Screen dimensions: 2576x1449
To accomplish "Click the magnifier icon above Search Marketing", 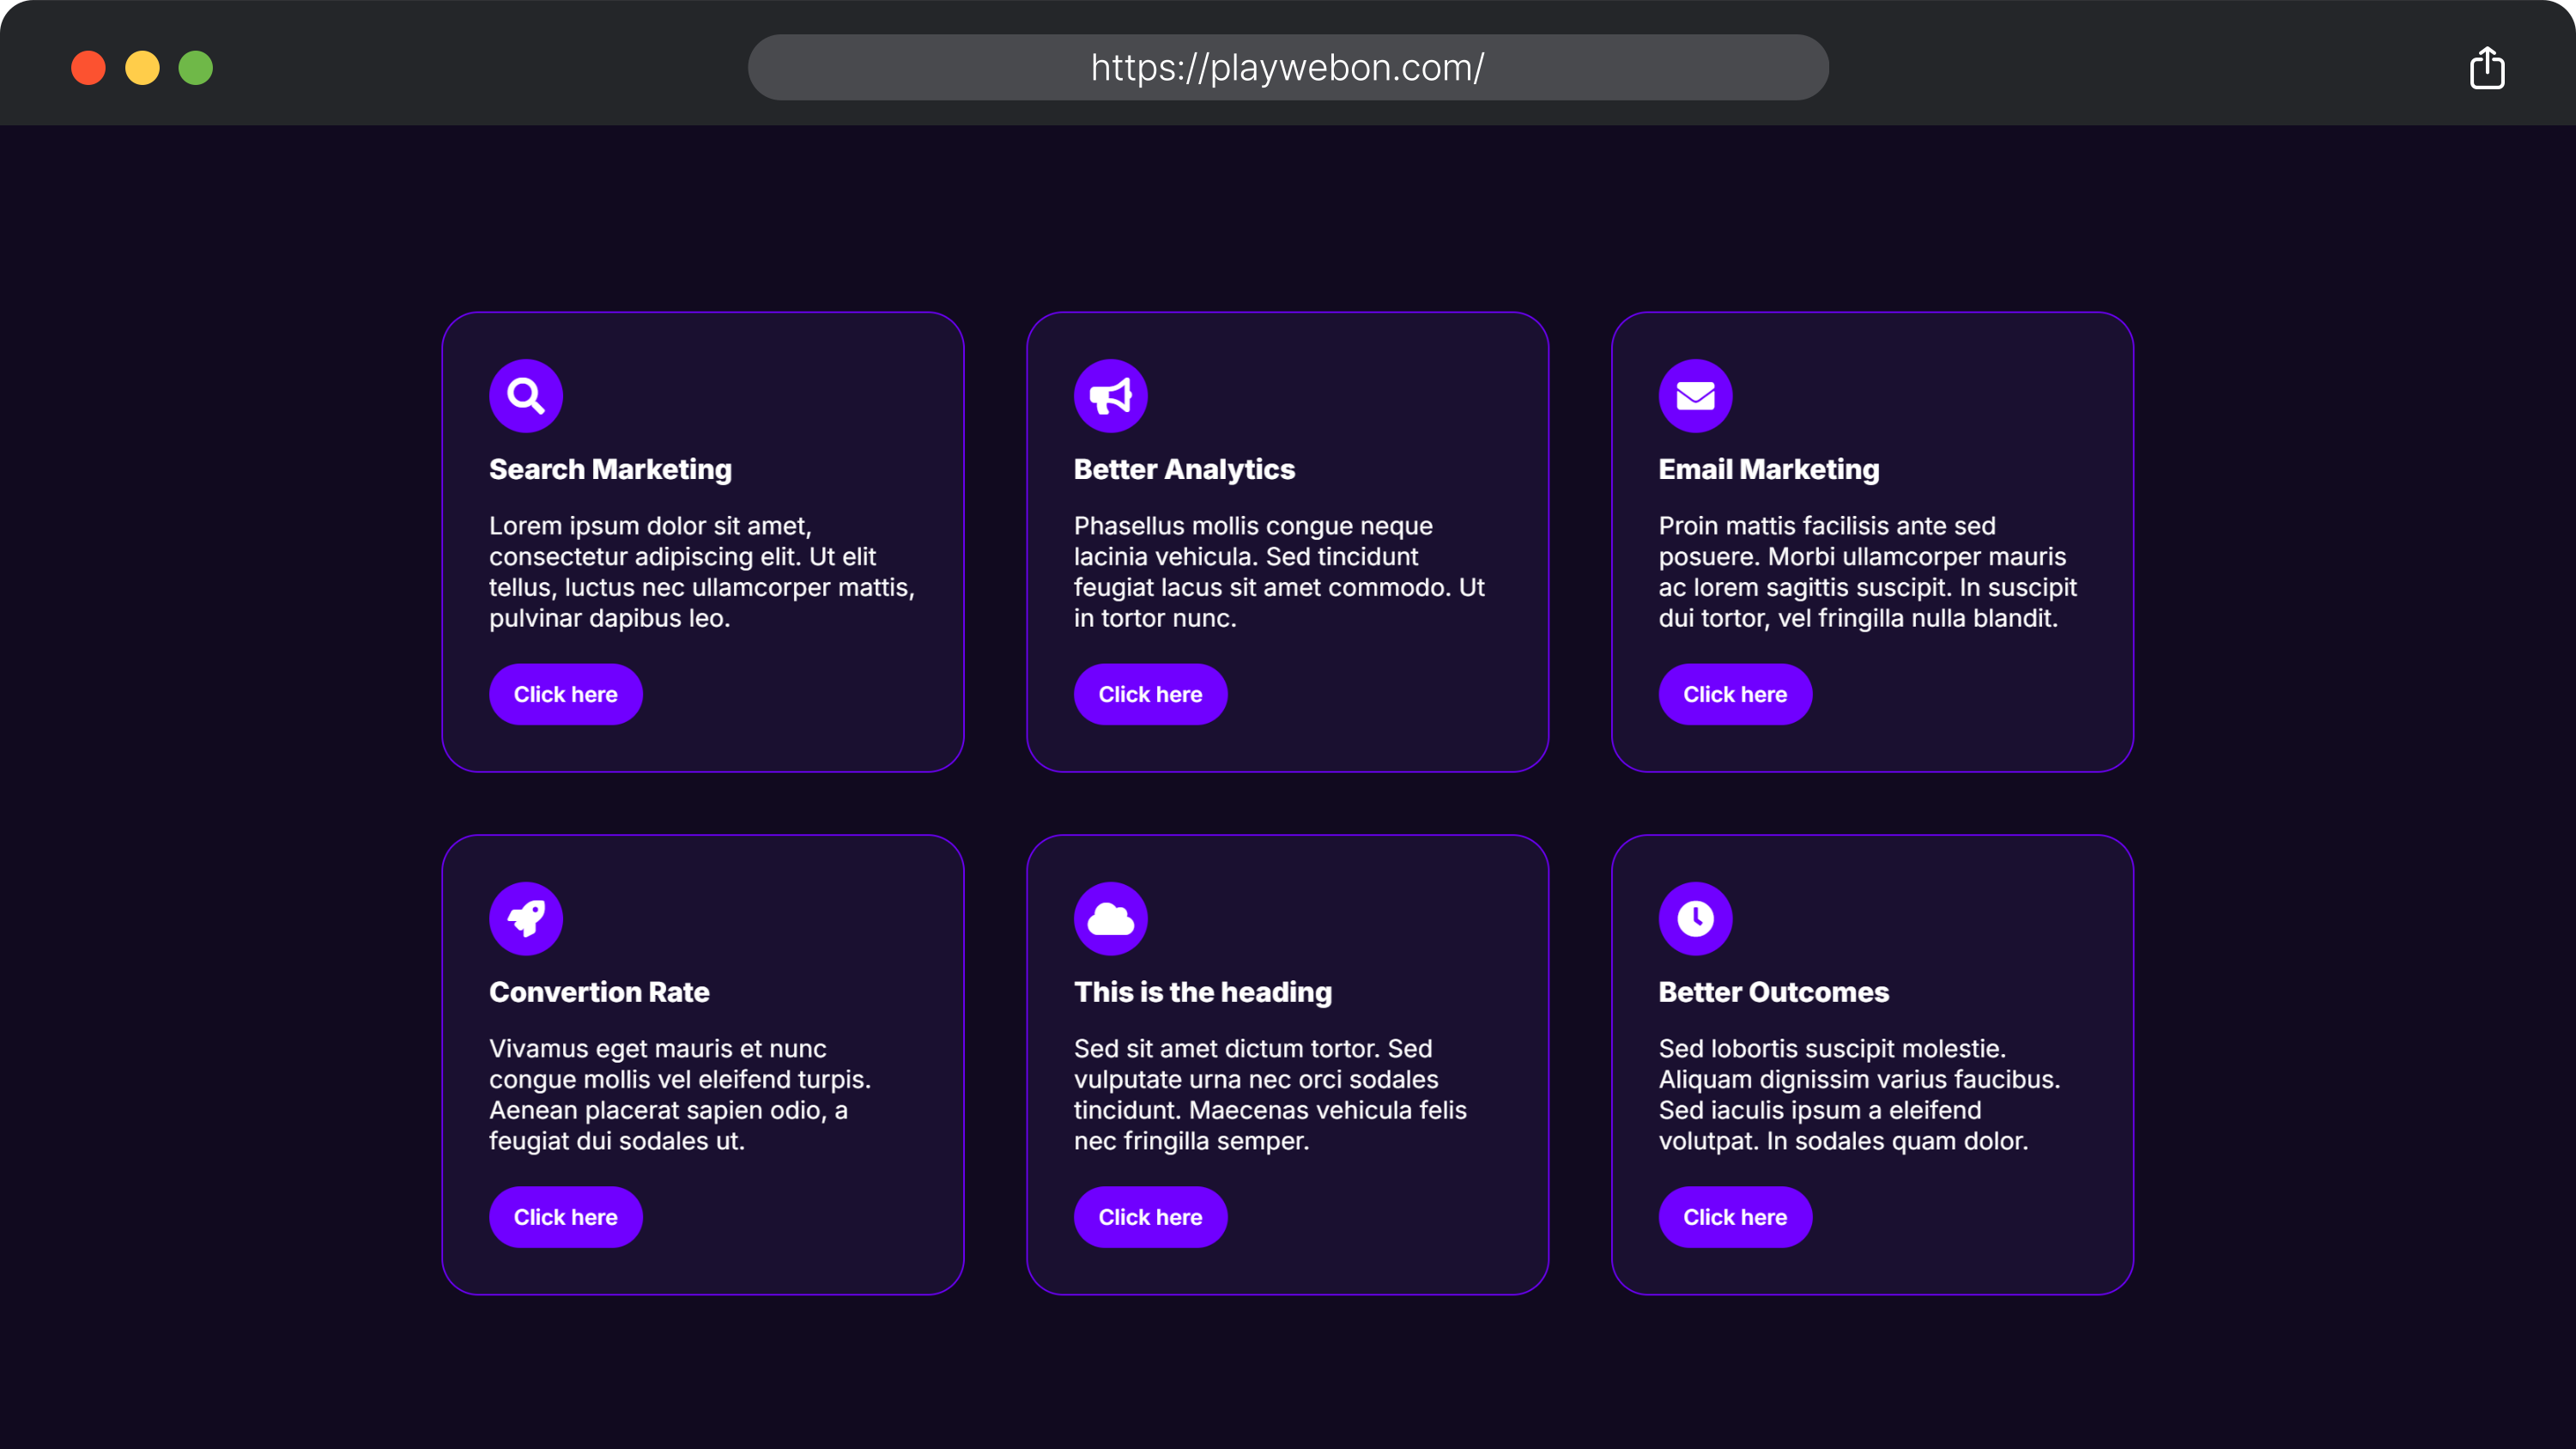I will click(526, 396).
